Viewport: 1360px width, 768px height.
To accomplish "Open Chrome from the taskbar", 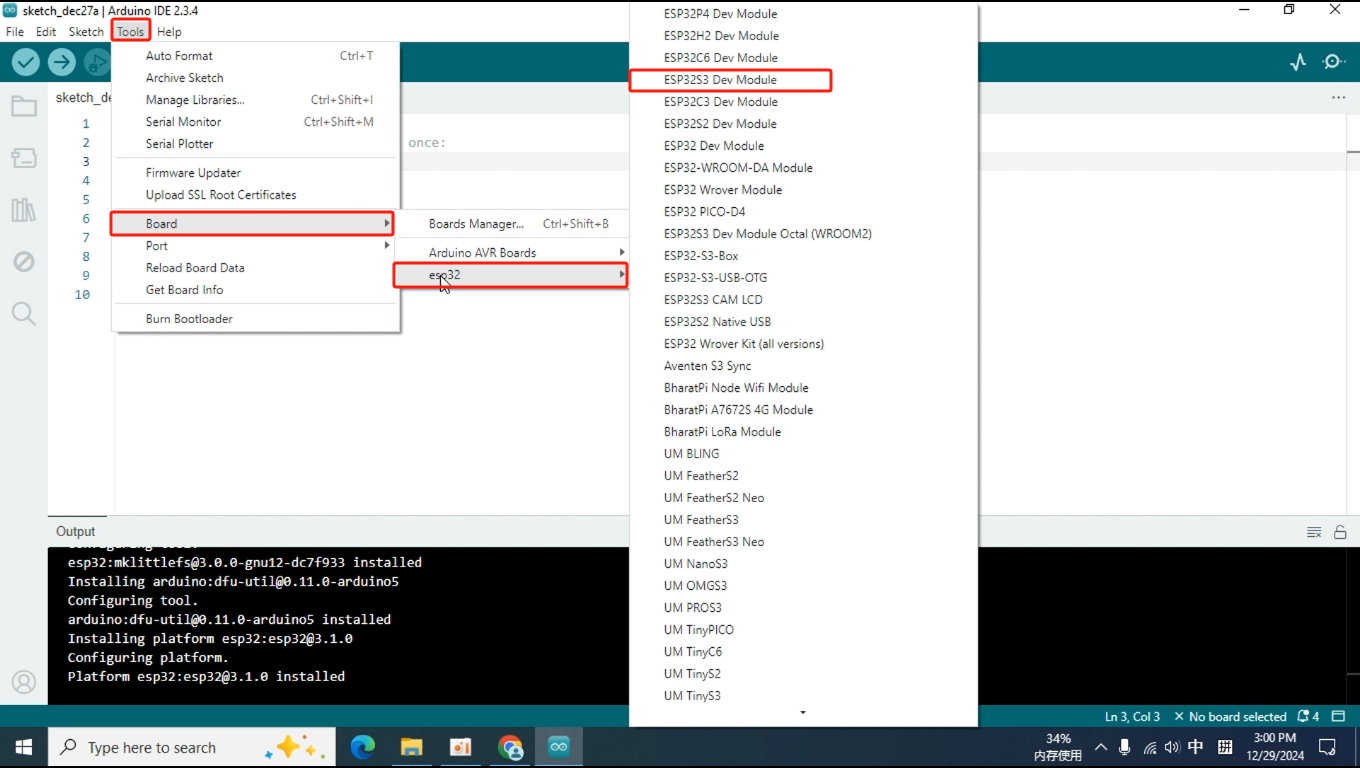I will 510,747.
